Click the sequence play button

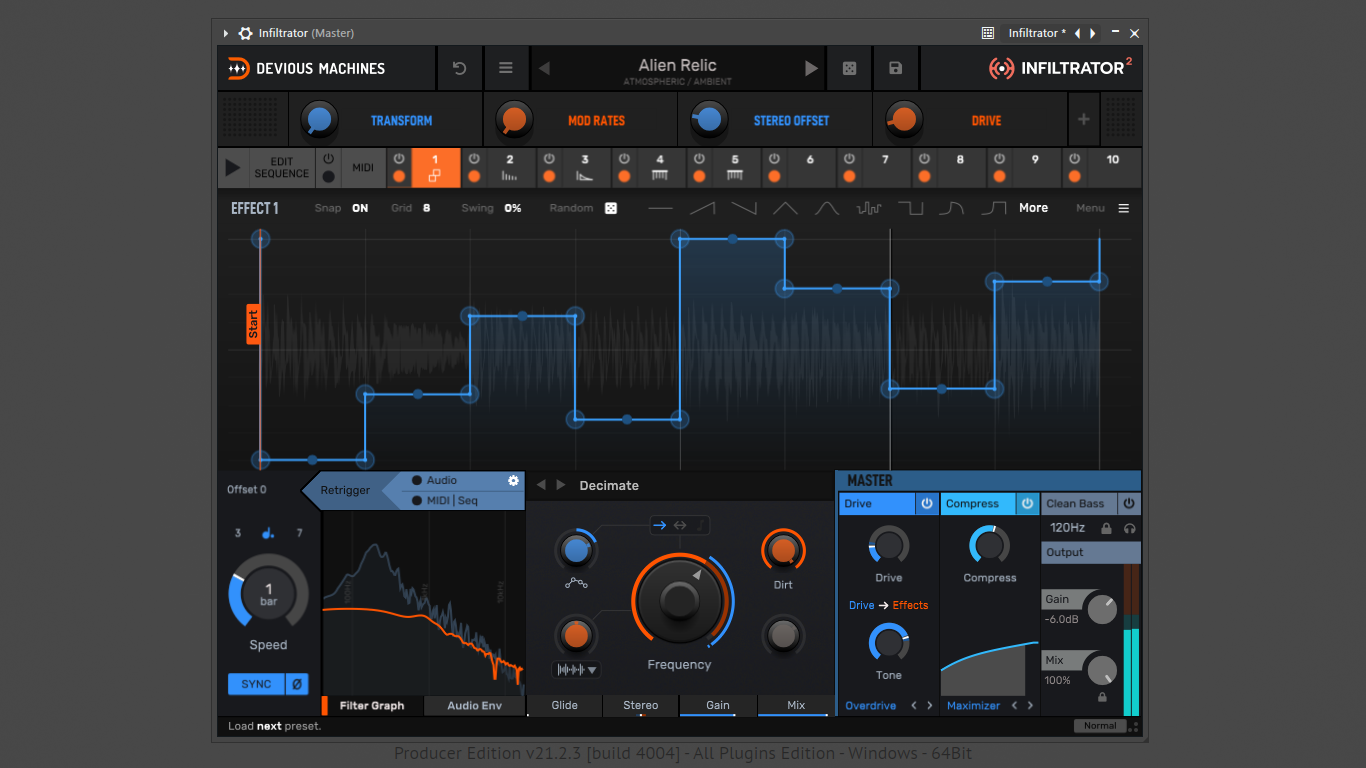click(233, 168)
